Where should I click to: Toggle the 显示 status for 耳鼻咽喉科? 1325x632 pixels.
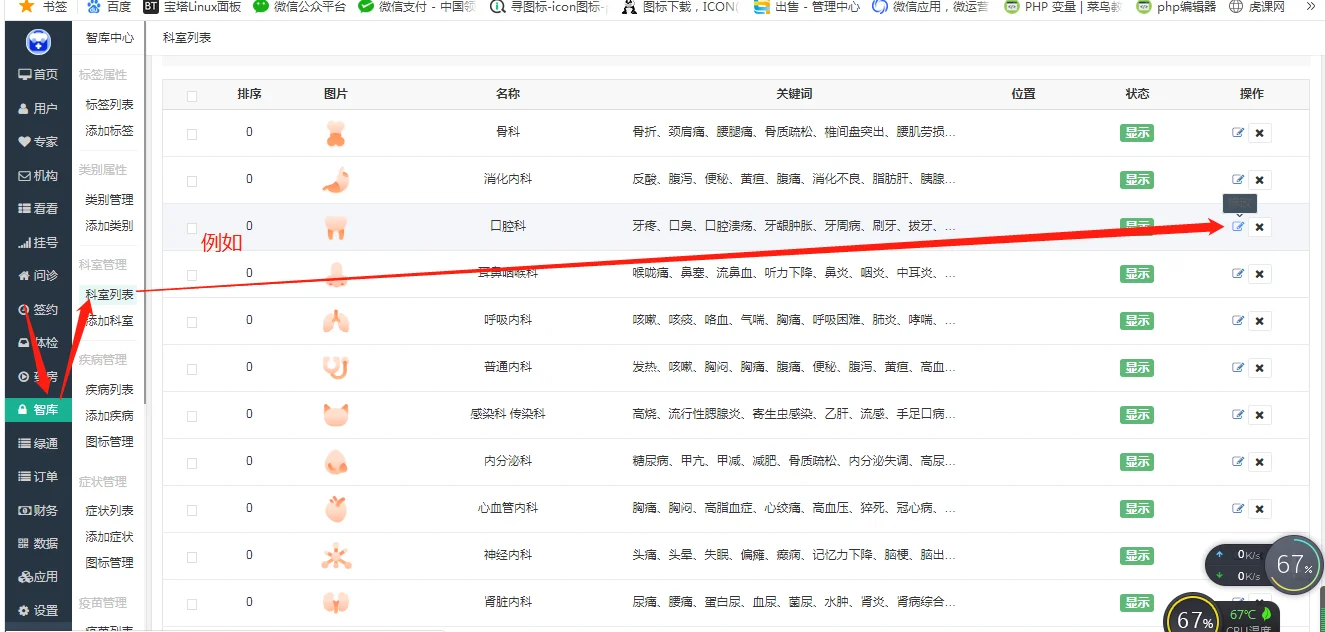[1137, 274]
